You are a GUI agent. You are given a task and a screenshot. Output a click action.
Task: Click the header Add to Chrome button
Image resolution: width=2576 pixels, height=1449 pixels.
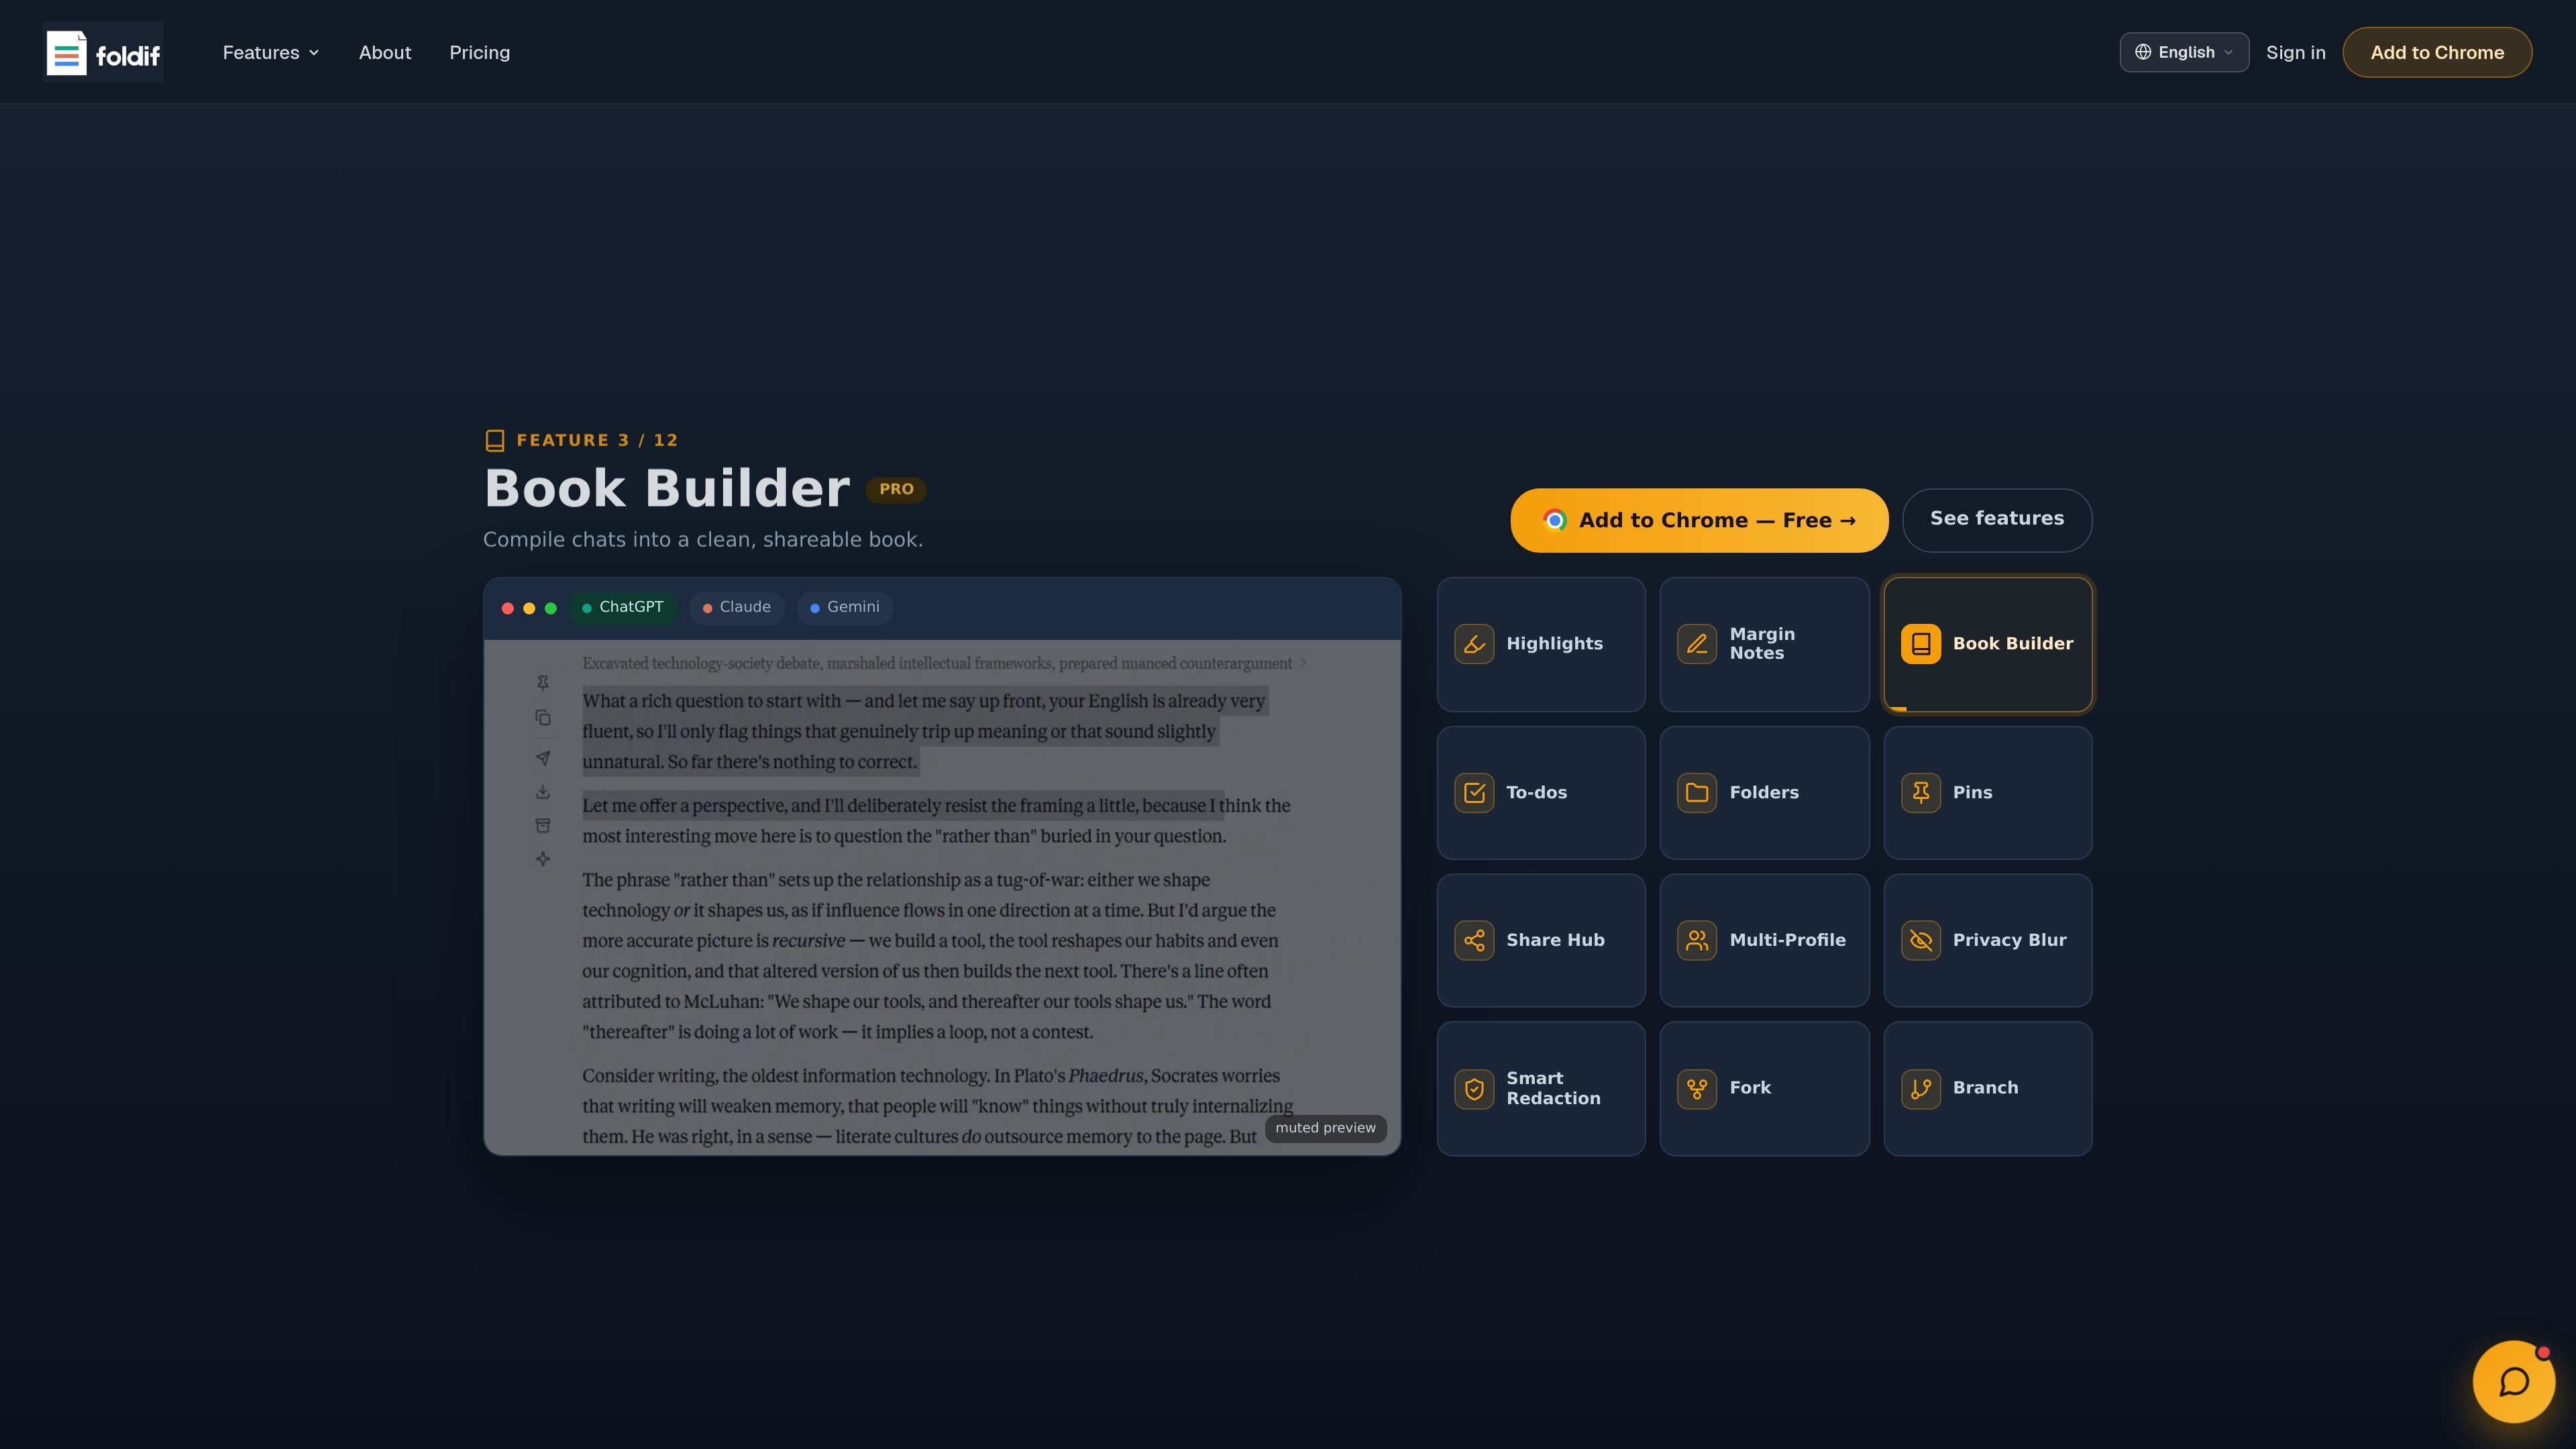tap(2437, 53)
